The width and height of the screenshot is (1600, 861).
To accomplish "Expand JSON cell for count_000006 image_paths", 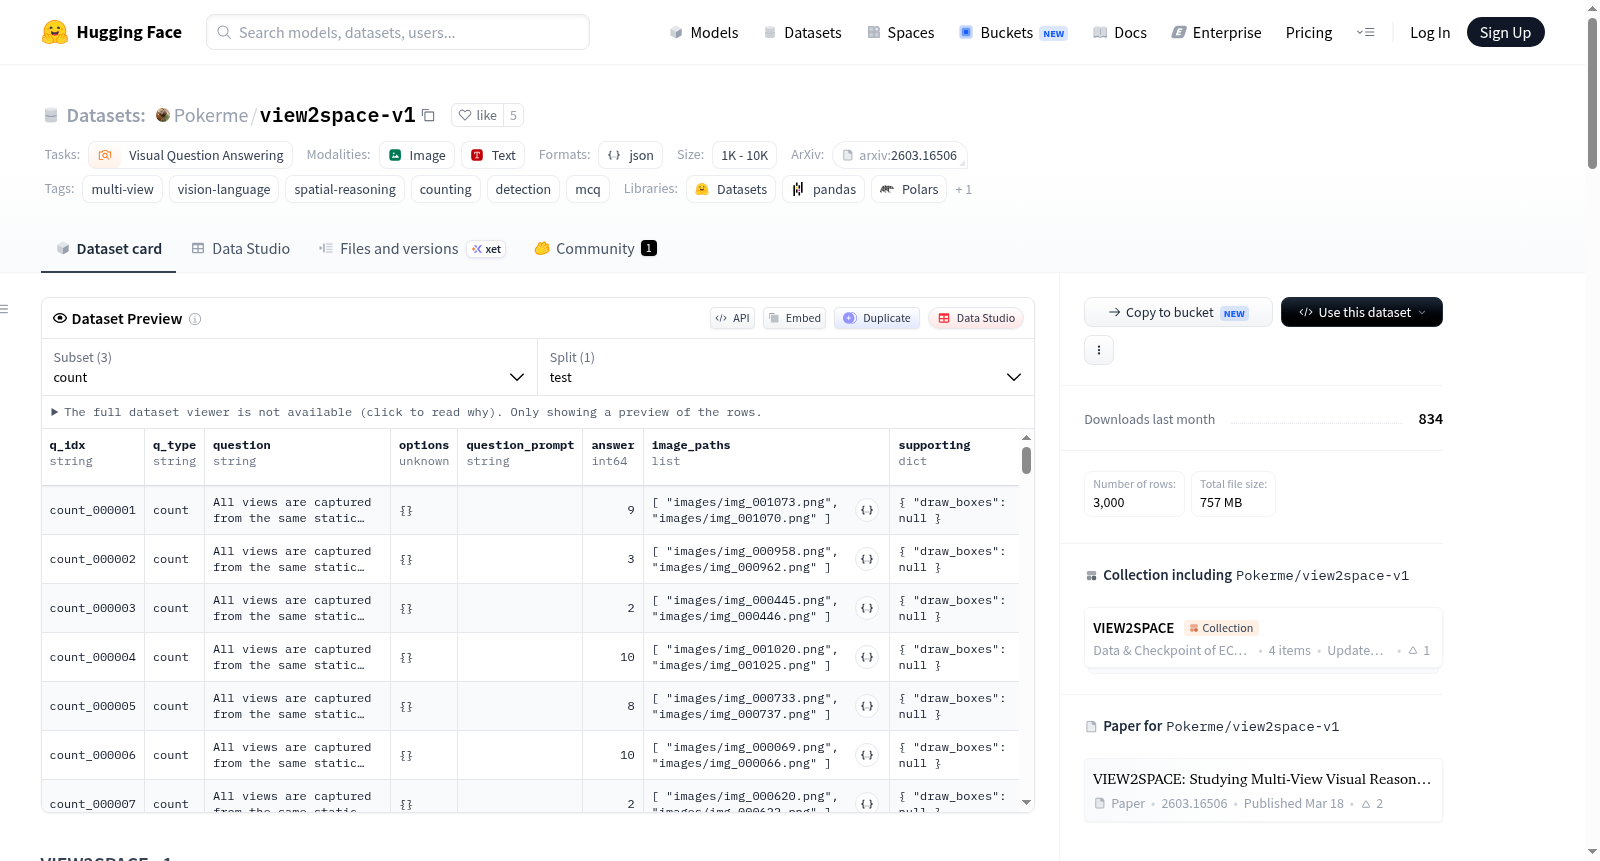I will coord(867,755).
